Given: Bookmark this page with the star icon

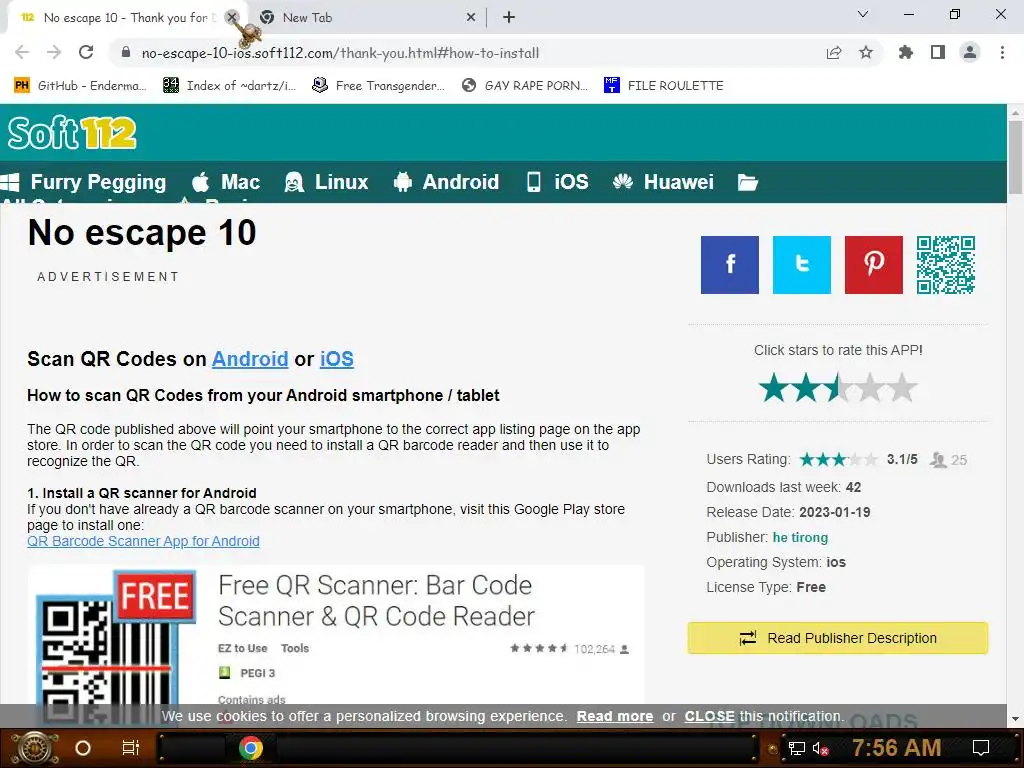Looking at the screenshot, I should point(866,53).
